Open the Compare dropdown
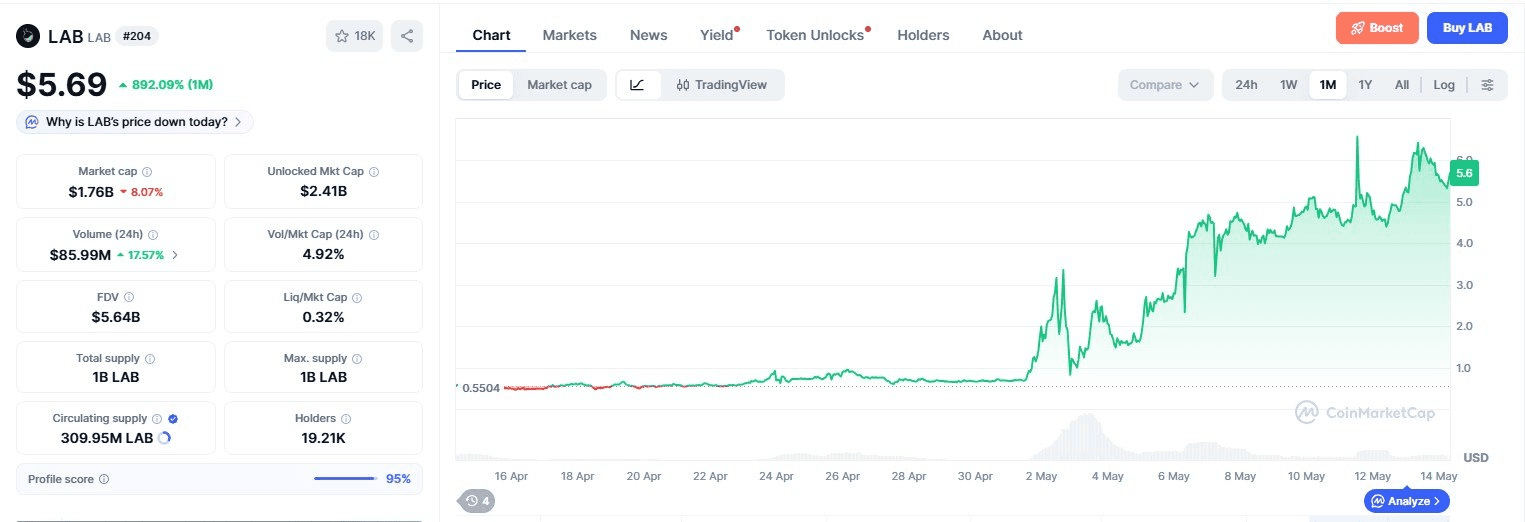 [x=1165, y=85]
